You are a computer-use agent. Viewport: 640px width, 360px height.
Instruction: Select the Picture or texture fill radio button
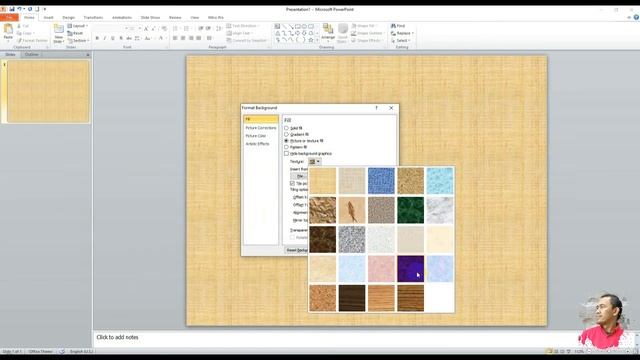tap(286, 141)
